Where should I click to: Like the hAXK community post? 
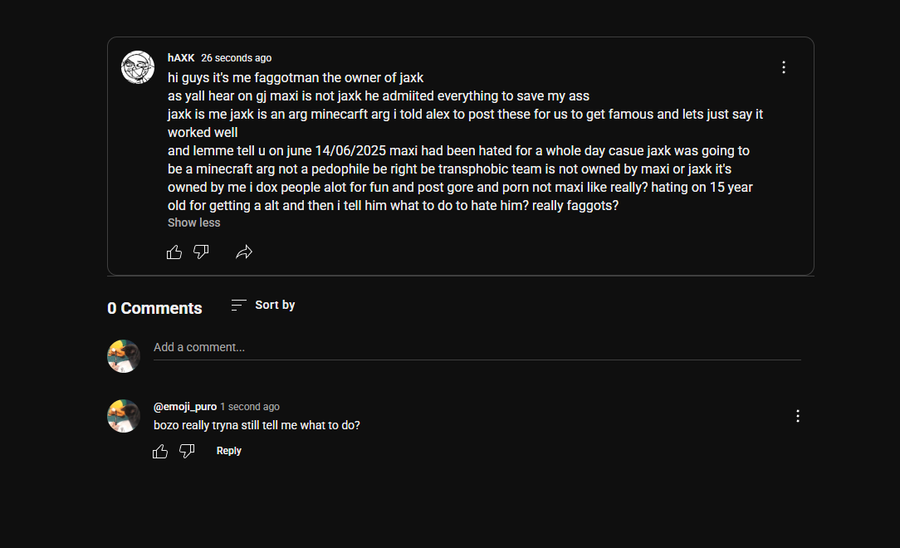coord(174,252)
